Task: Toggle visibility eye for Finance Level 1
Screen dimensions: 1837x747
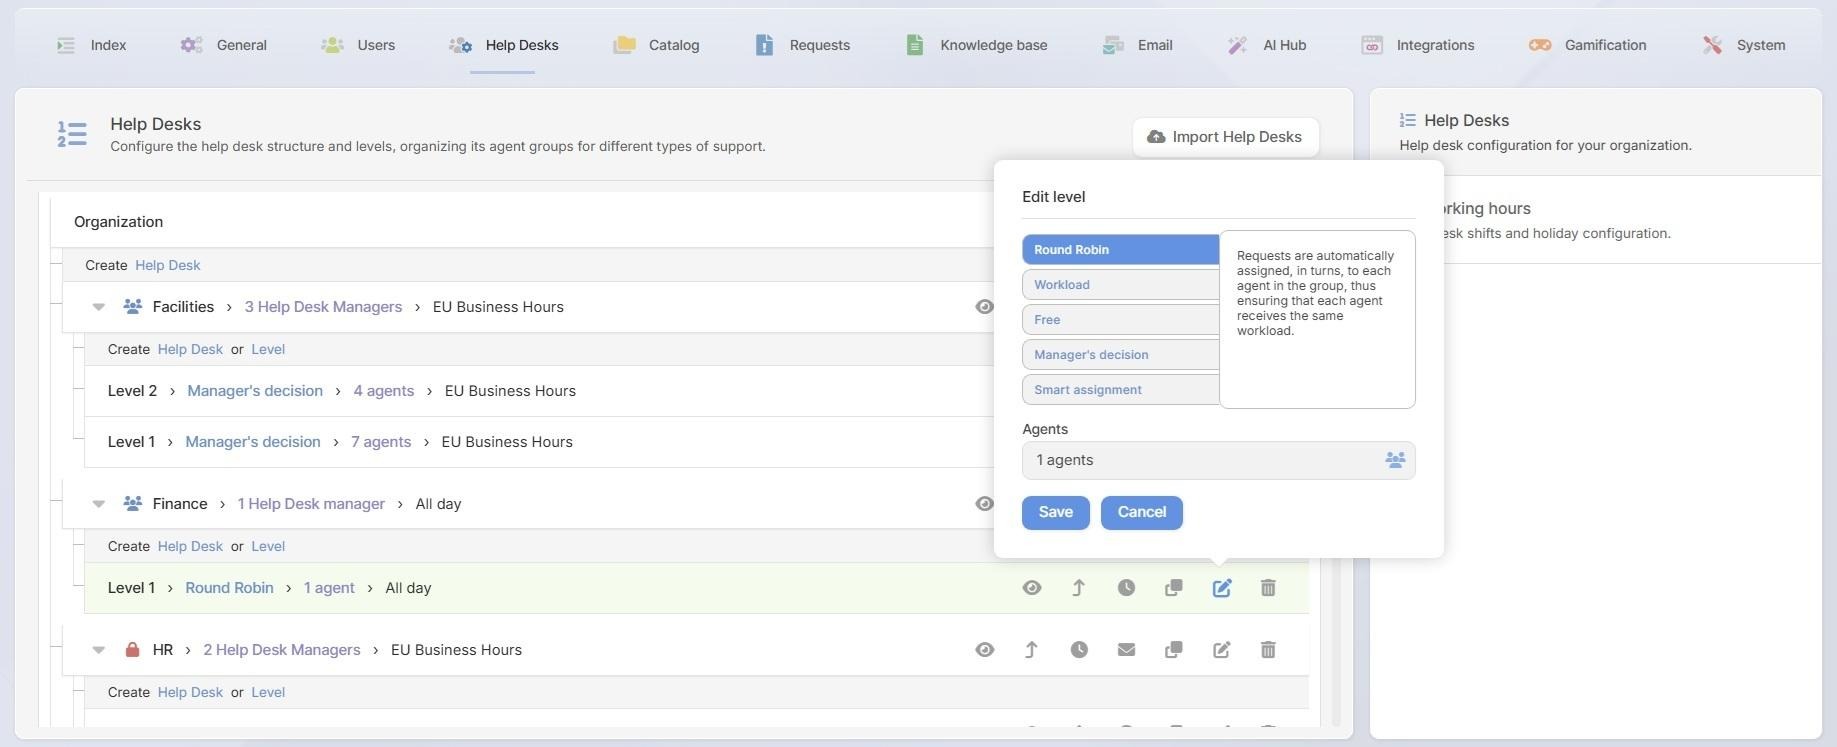Action: 1032,588
